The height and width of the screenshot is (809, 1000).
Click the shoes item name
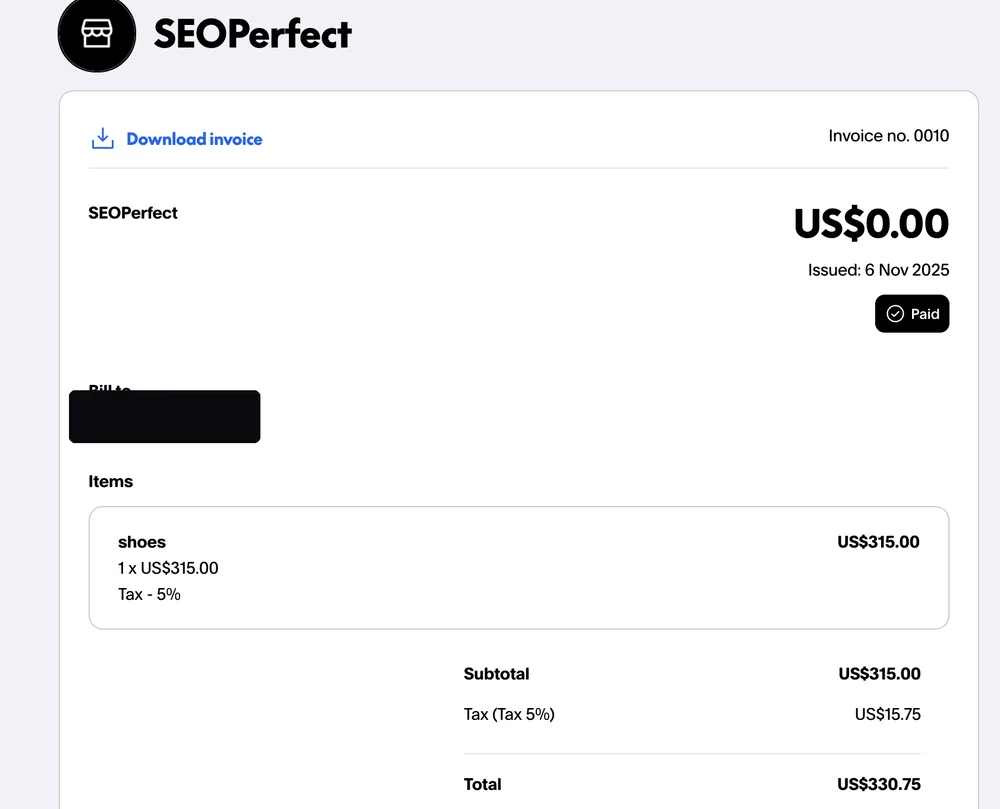[142, 542]
